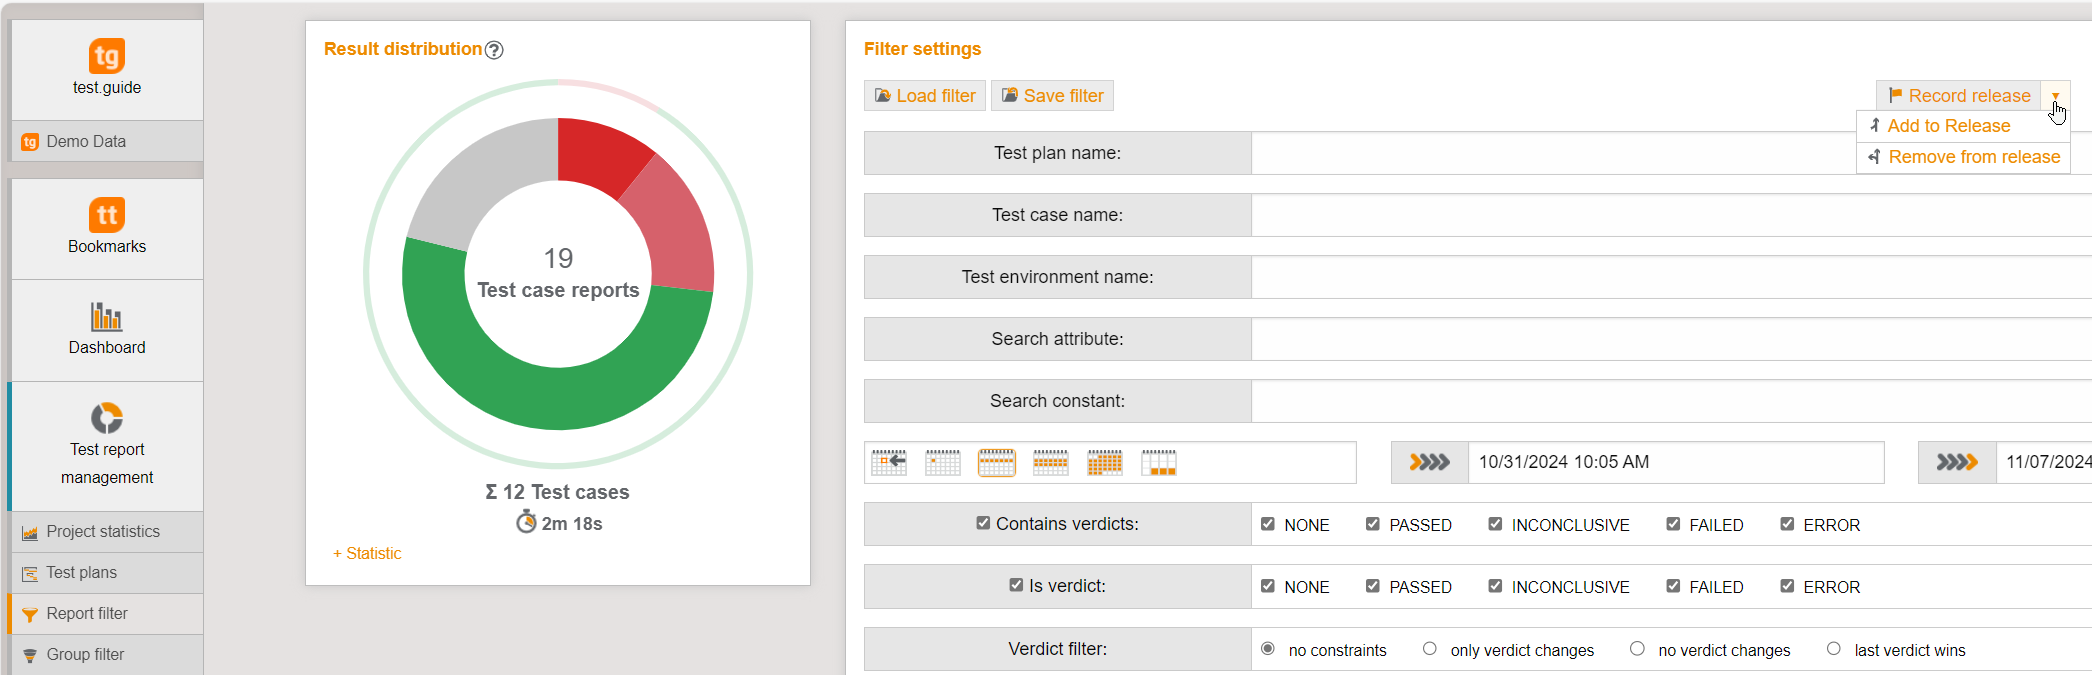
Task: Click the gray segment of donut chart
Action: pos(487,187)
